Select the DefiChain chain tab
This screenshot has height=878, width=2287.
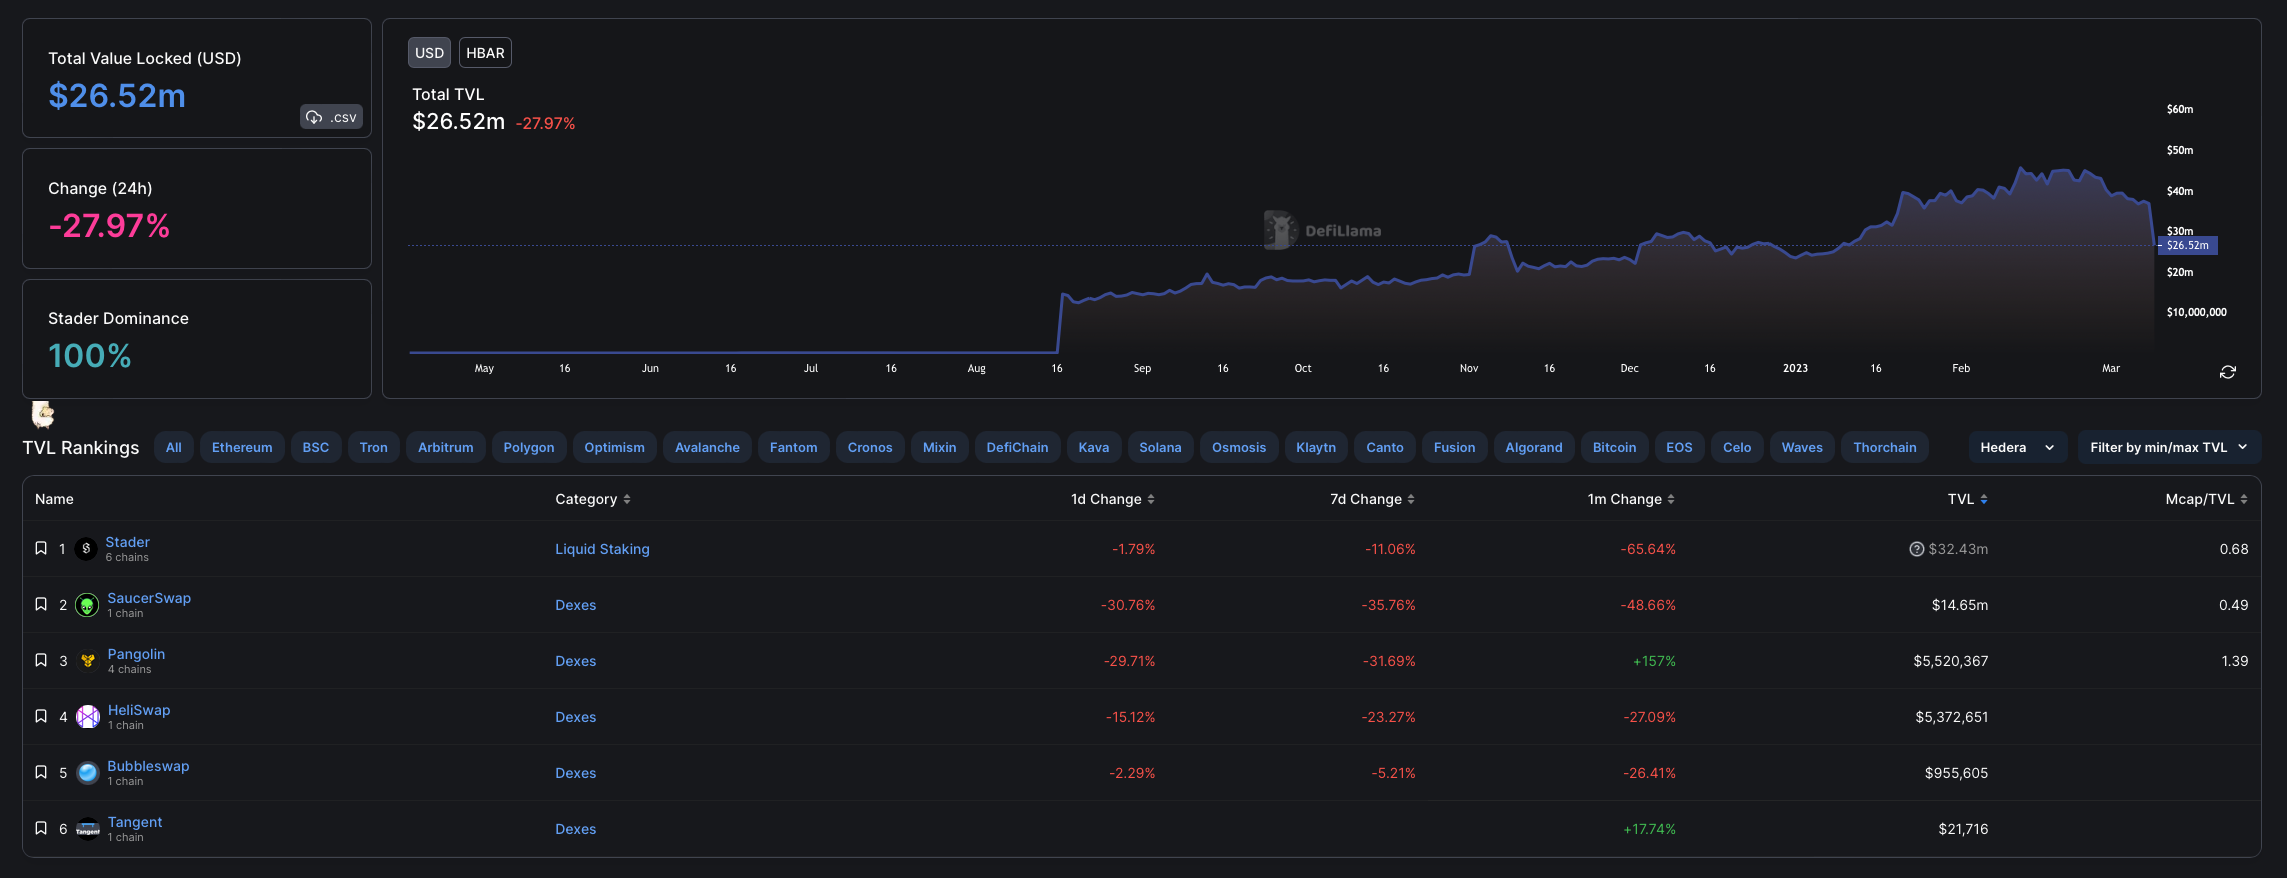coord(1018,447)
